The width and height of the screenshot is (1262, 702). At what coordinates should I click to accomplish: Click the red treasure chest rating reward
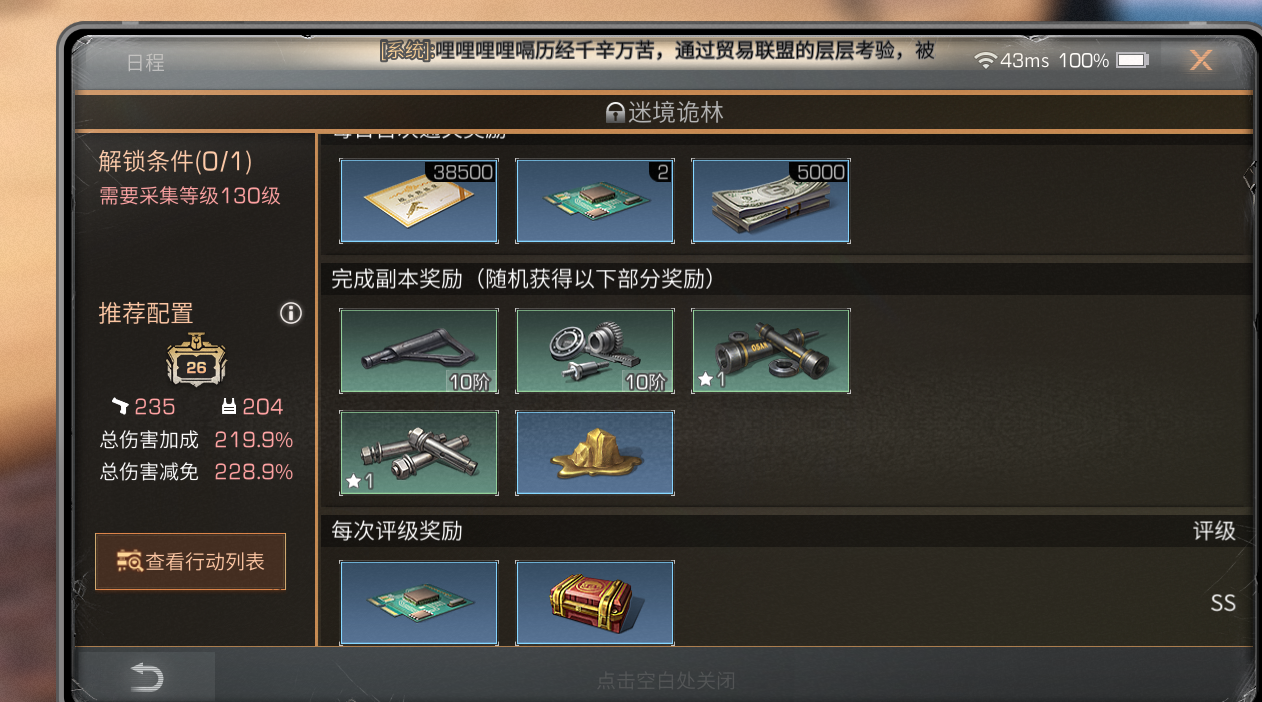[x=595, y=602]
